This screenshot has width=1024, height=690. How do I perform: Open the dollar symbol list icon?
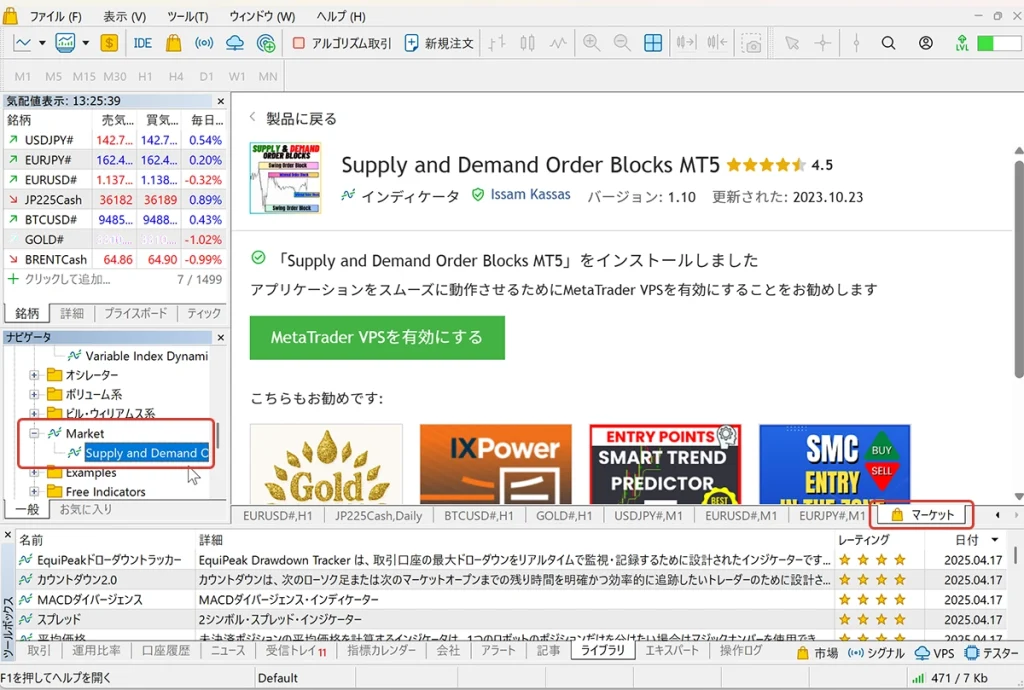tap(109, 43)
